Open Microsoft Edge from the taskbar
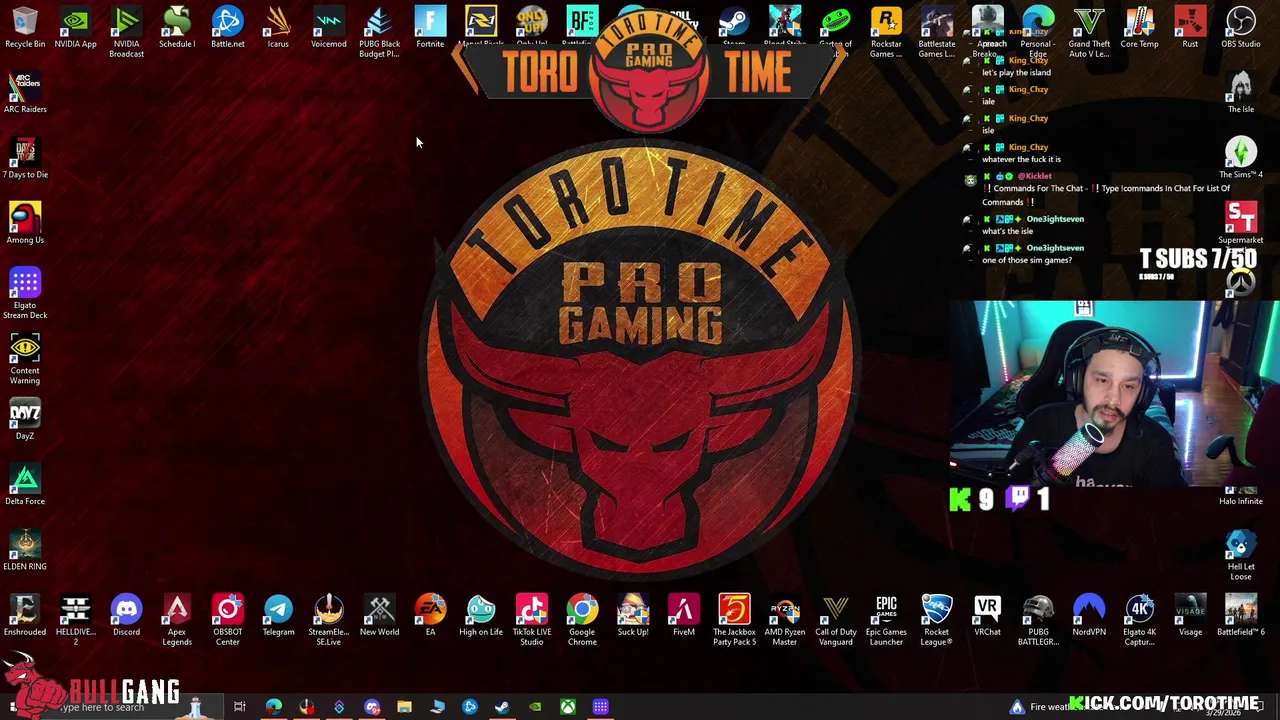 273,707
